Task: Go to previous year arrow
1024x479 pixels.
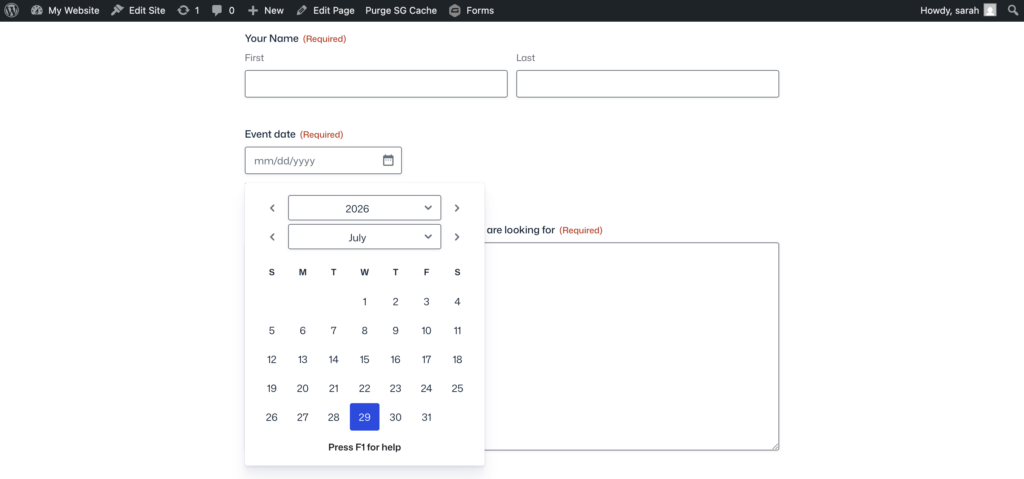Action: point(272,208)
